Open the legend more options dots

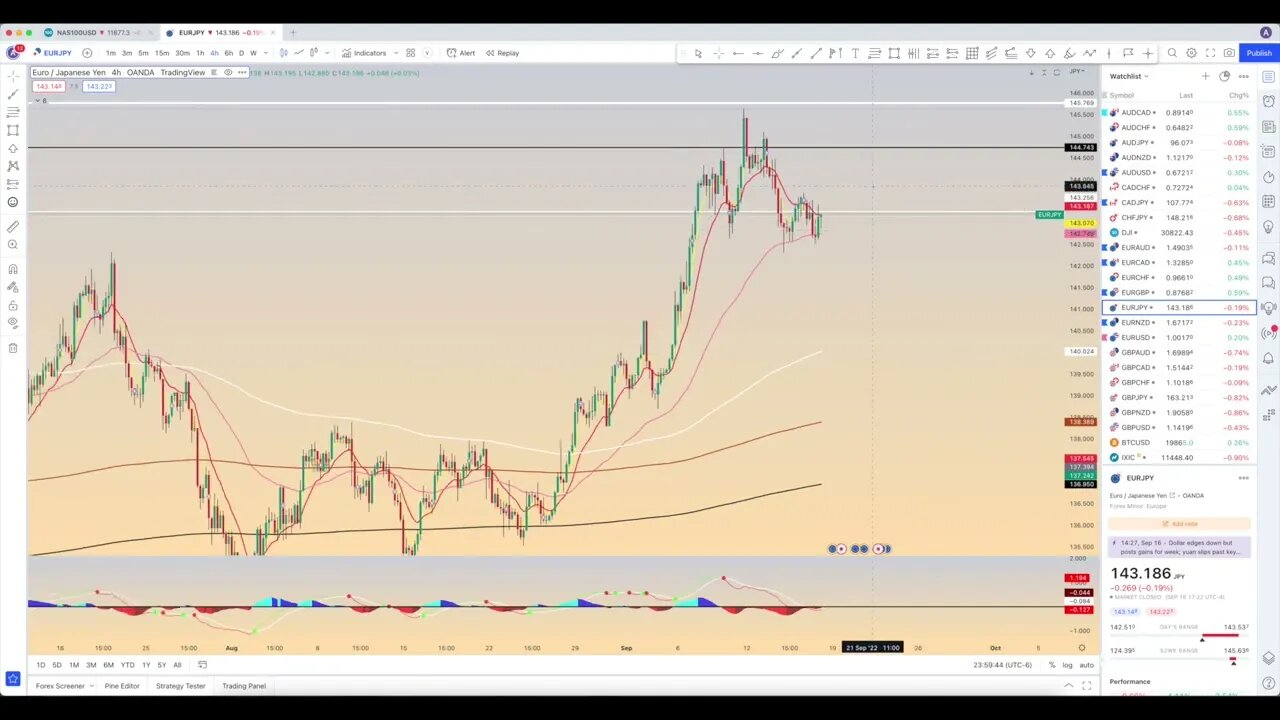[242, 72]
